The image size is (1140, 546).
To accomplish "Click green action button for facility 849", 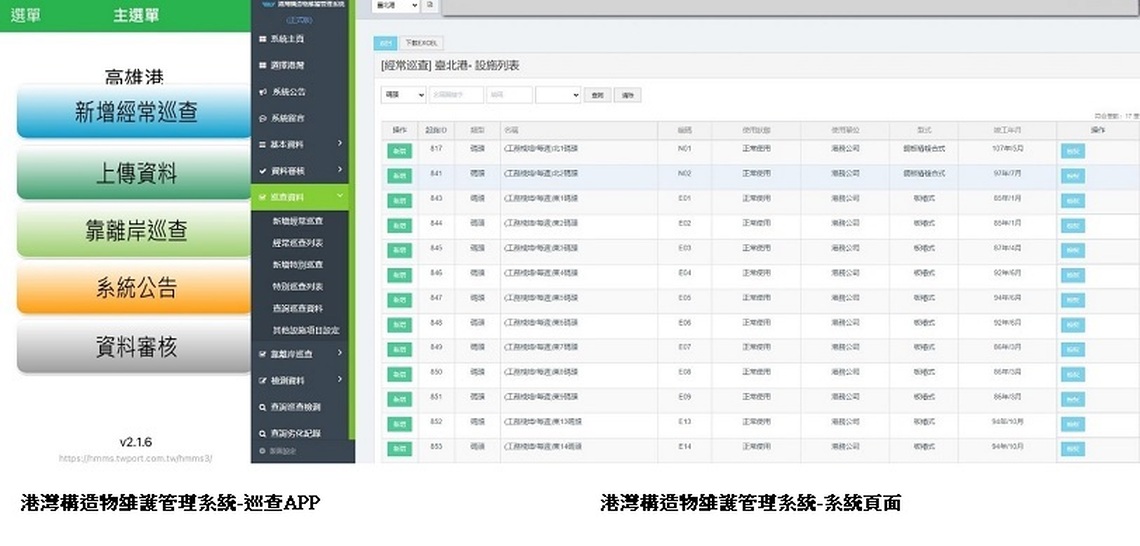I will point(399,350).
